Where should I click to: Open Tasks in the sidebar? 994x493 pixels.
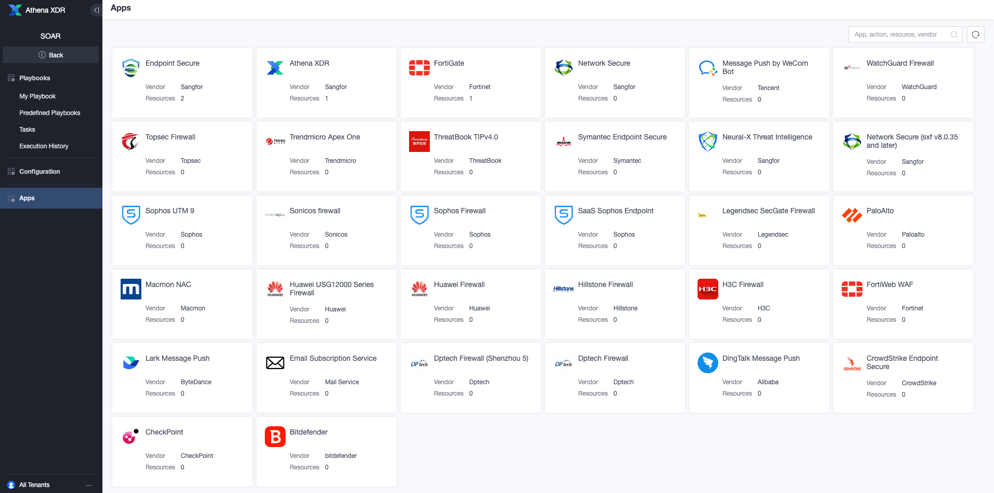(27, 129)
